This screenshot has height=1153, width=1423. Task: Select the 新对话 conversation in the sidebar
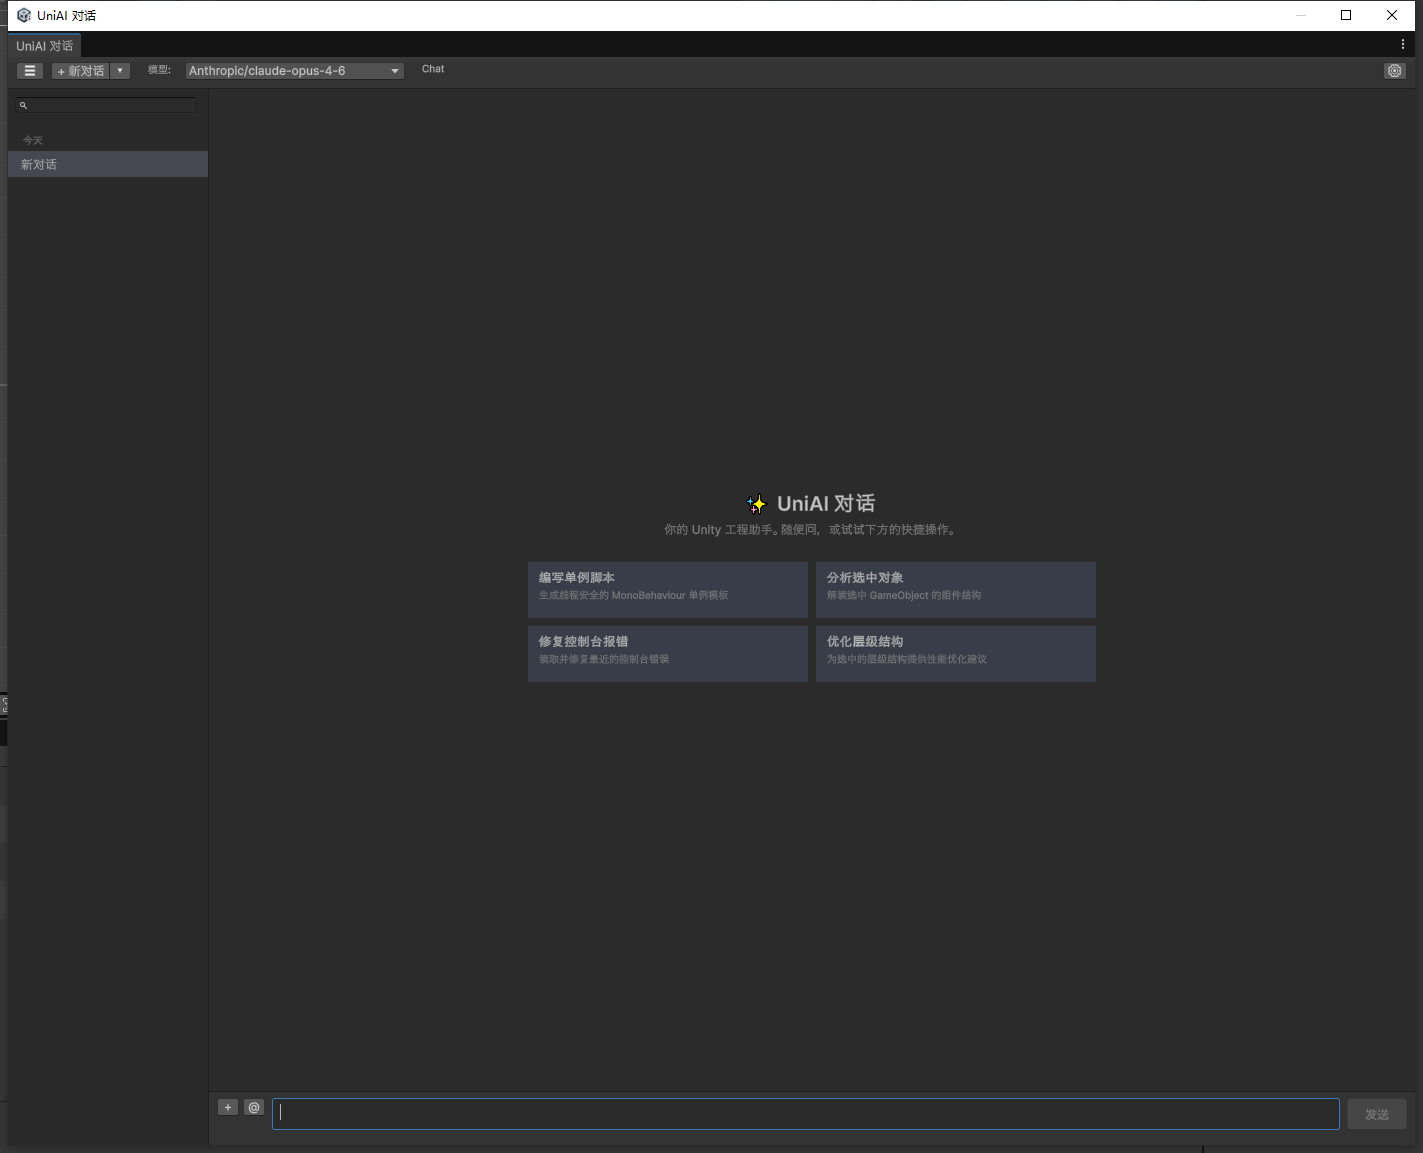tap(108, 164)
